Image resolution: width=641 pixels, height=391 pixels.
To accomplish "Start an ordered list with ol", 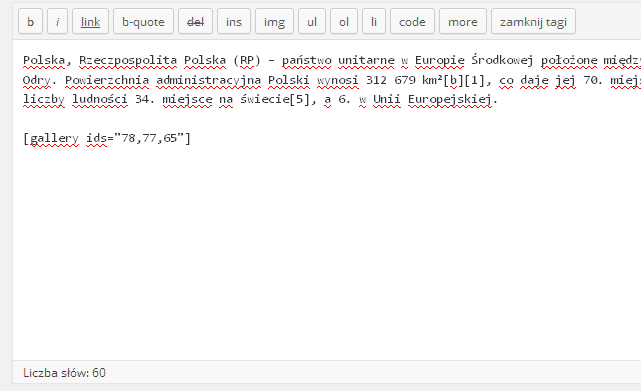I will tap(344, 21).
